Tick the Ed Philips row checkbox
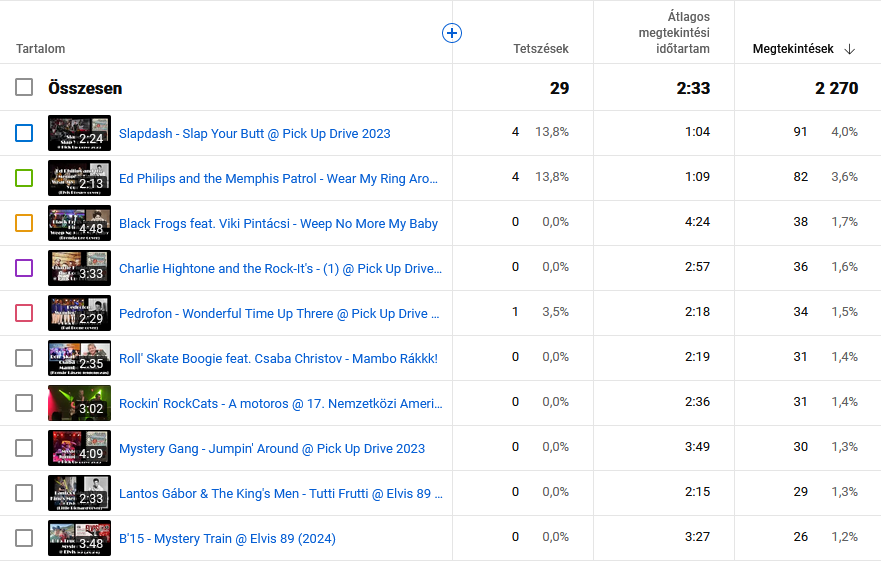Screen dimensions: 881x561 24,178
